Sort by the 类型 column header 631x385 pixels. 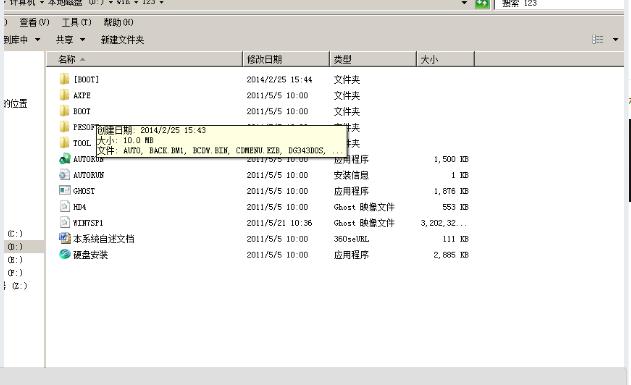pyautogui.click(x=373, y=59)
